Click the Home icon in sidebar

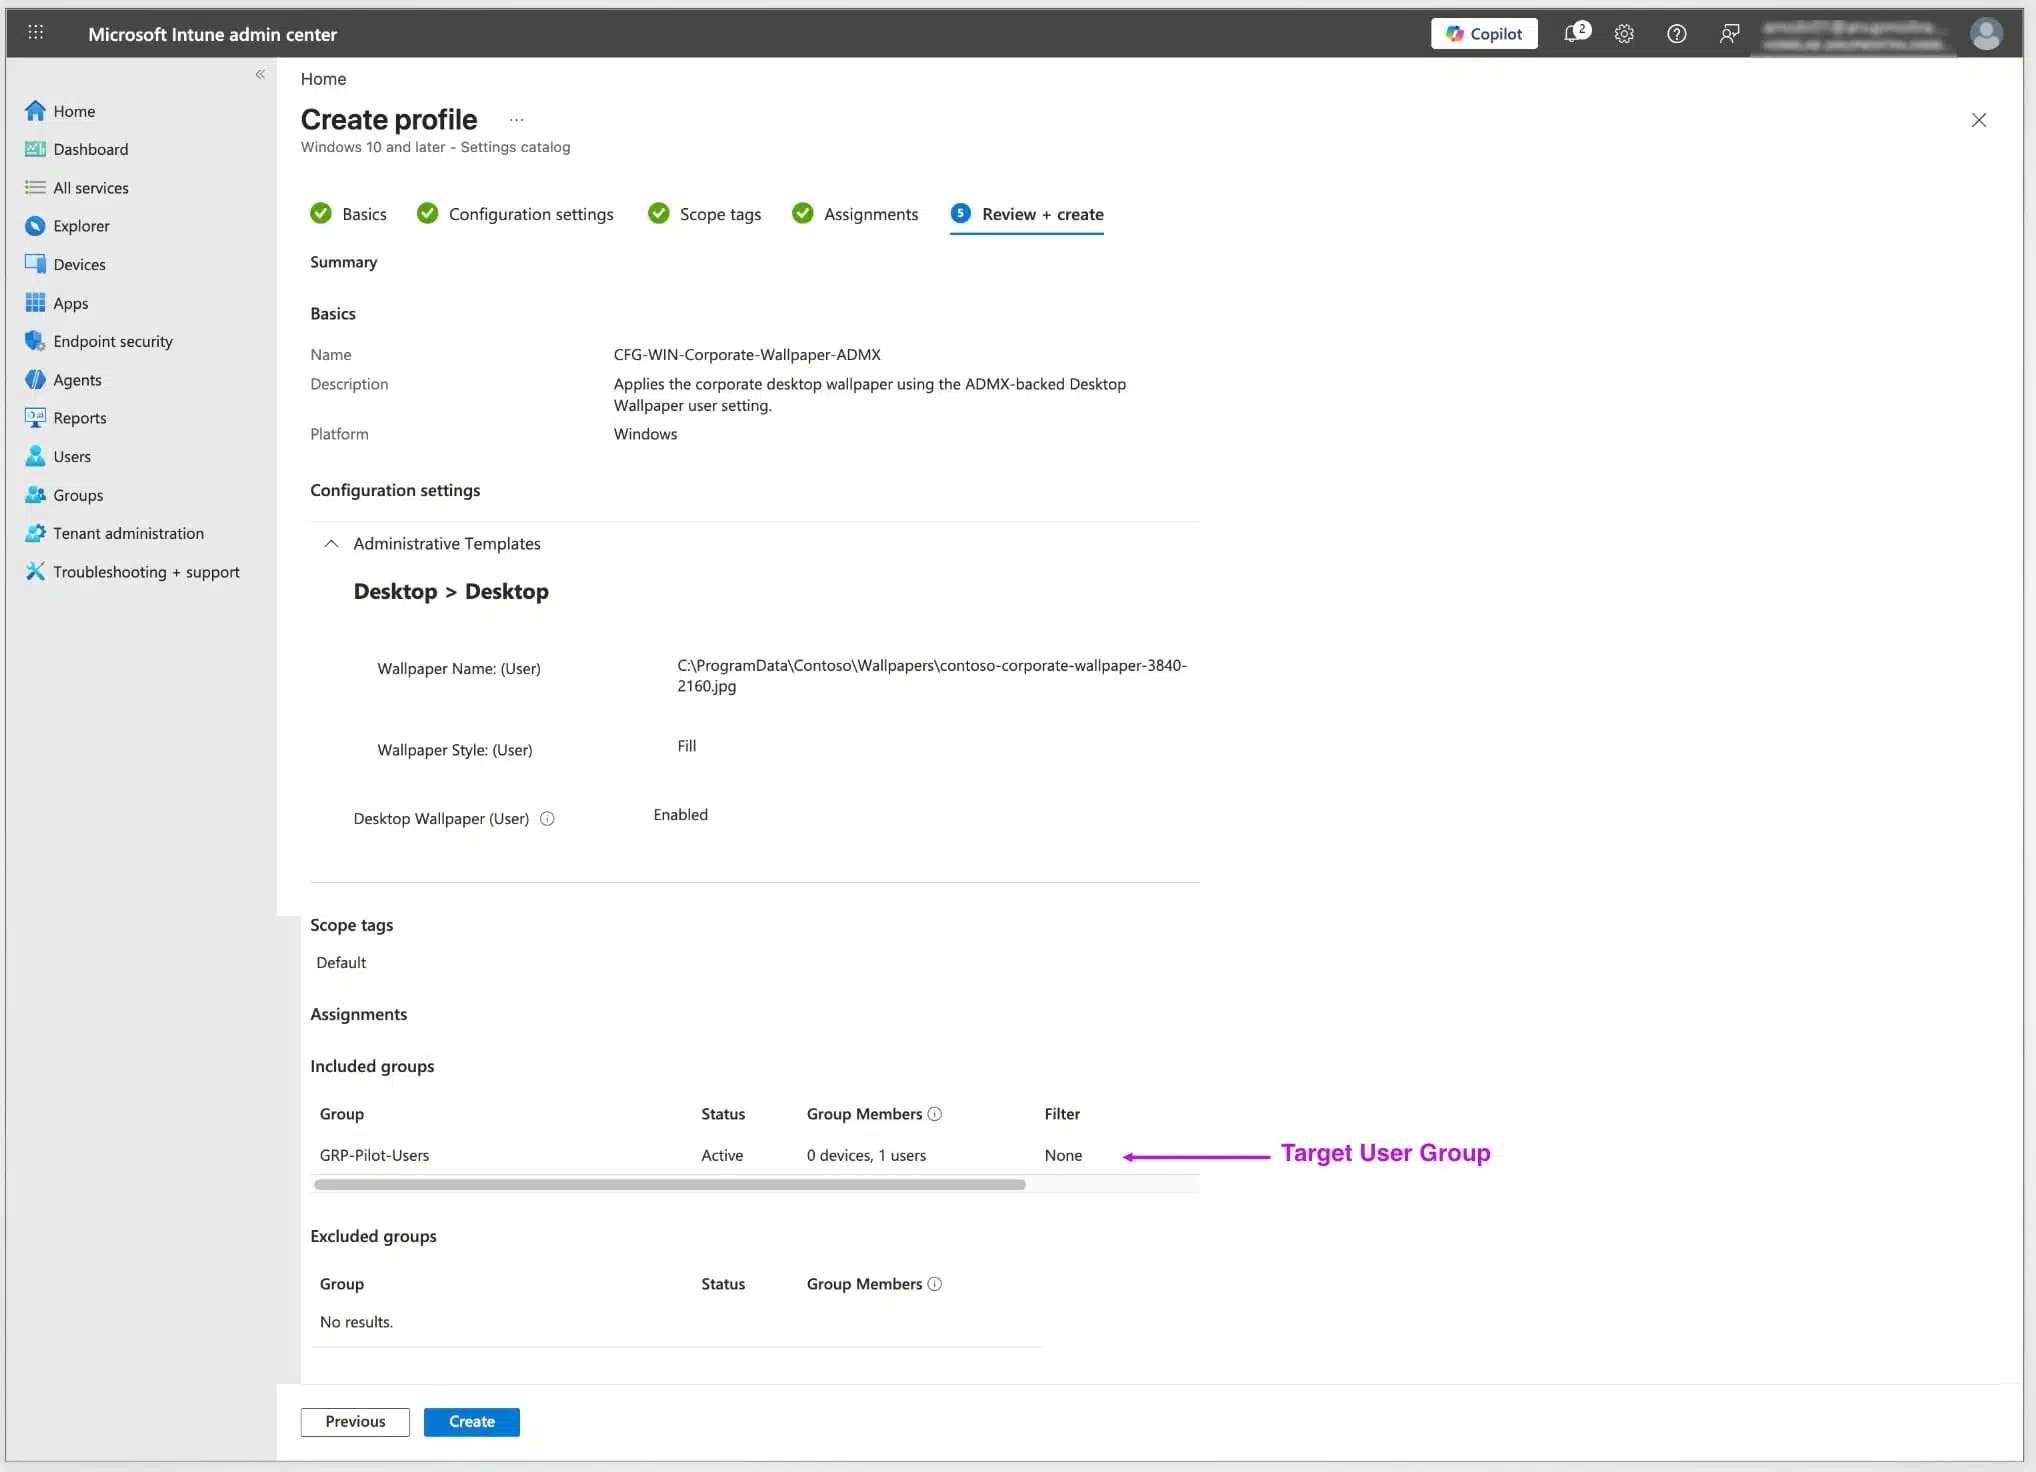point(35,111)
